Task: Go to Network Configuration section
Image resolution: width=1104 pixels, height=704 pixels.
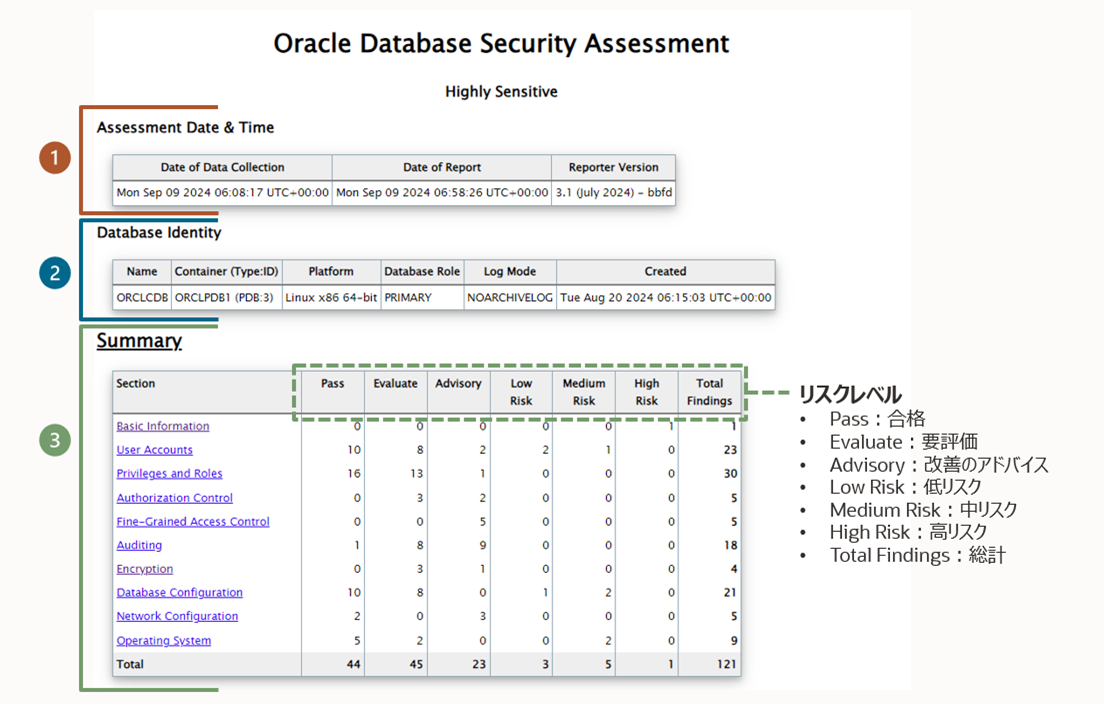Action: [177, 617]
